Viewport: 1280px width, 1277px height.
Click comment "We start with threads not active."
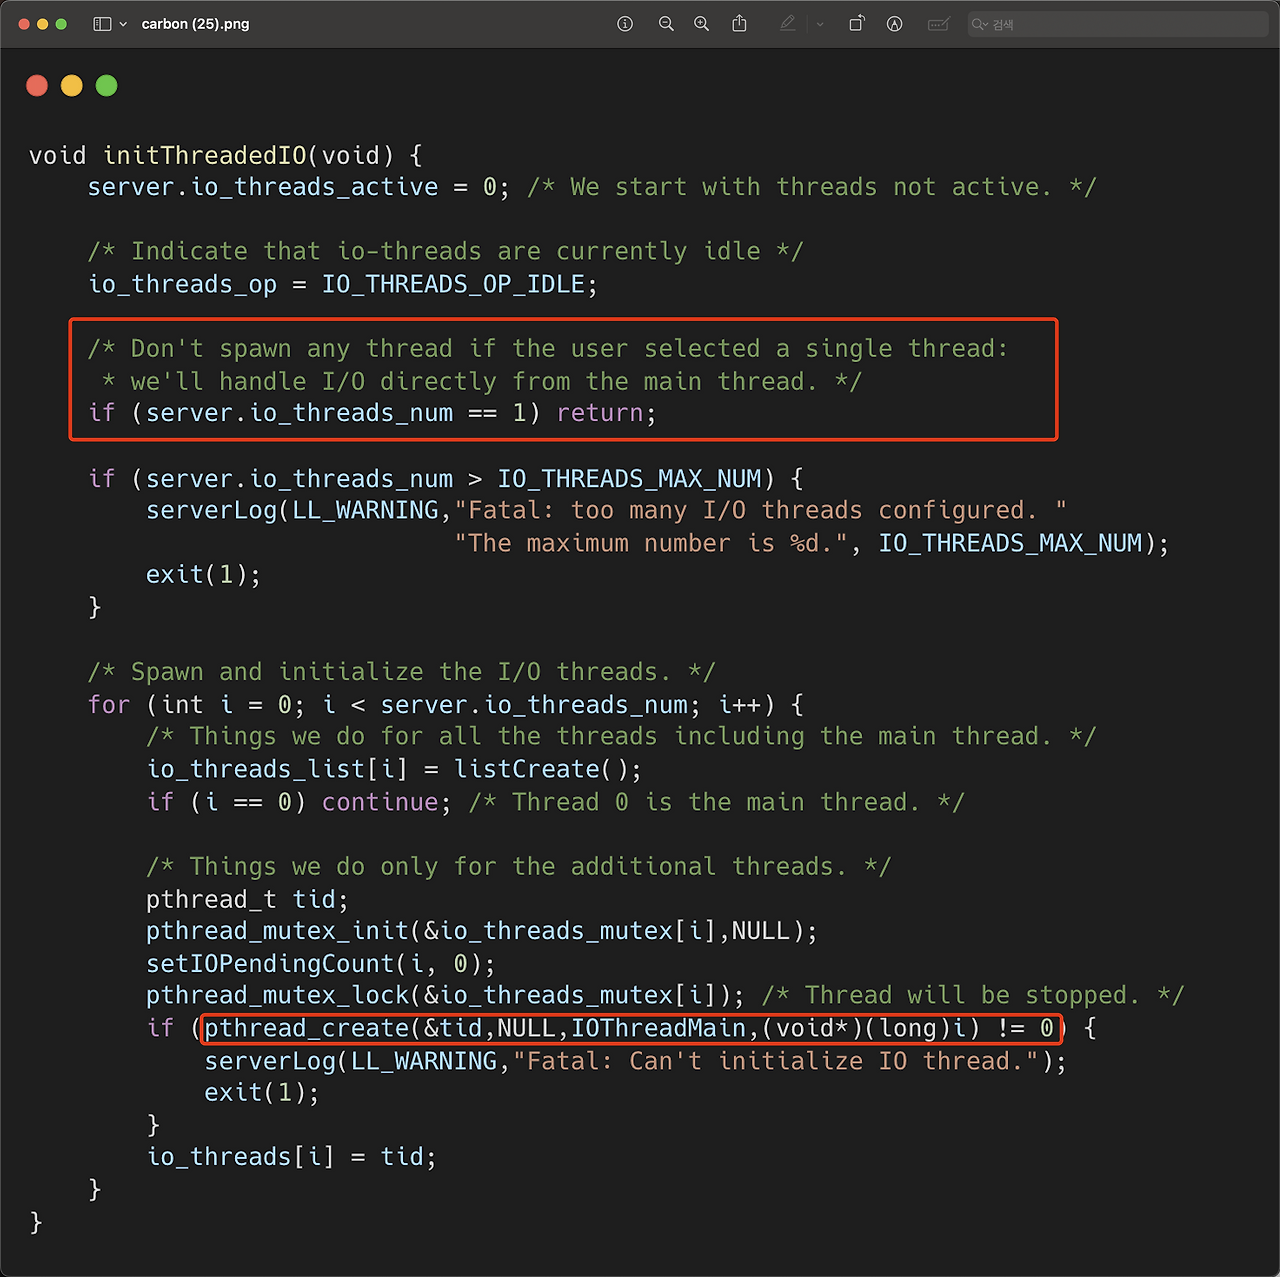811,188
